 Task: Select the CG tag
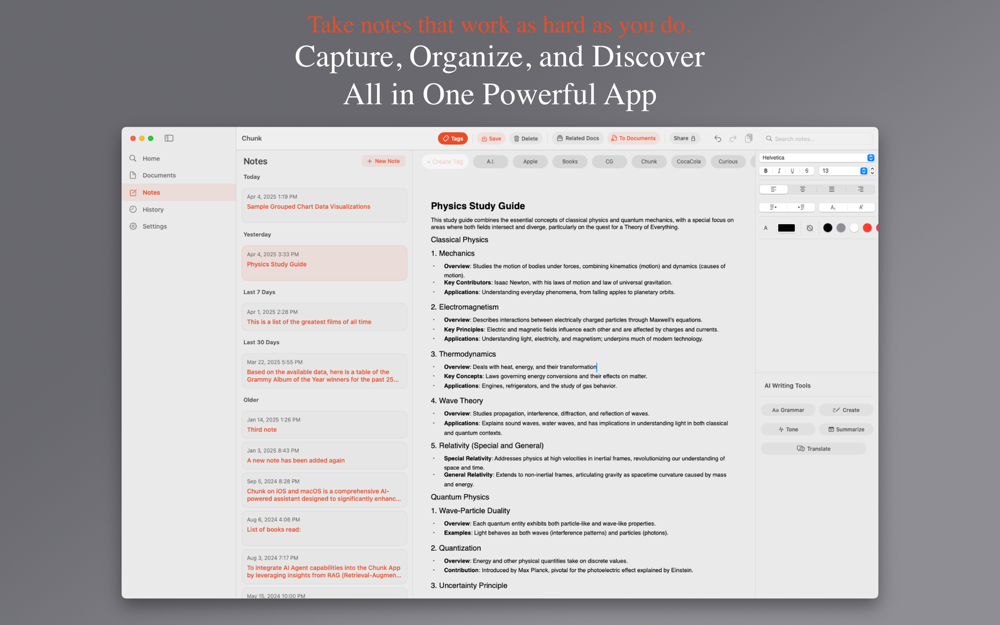coord(610,162)
